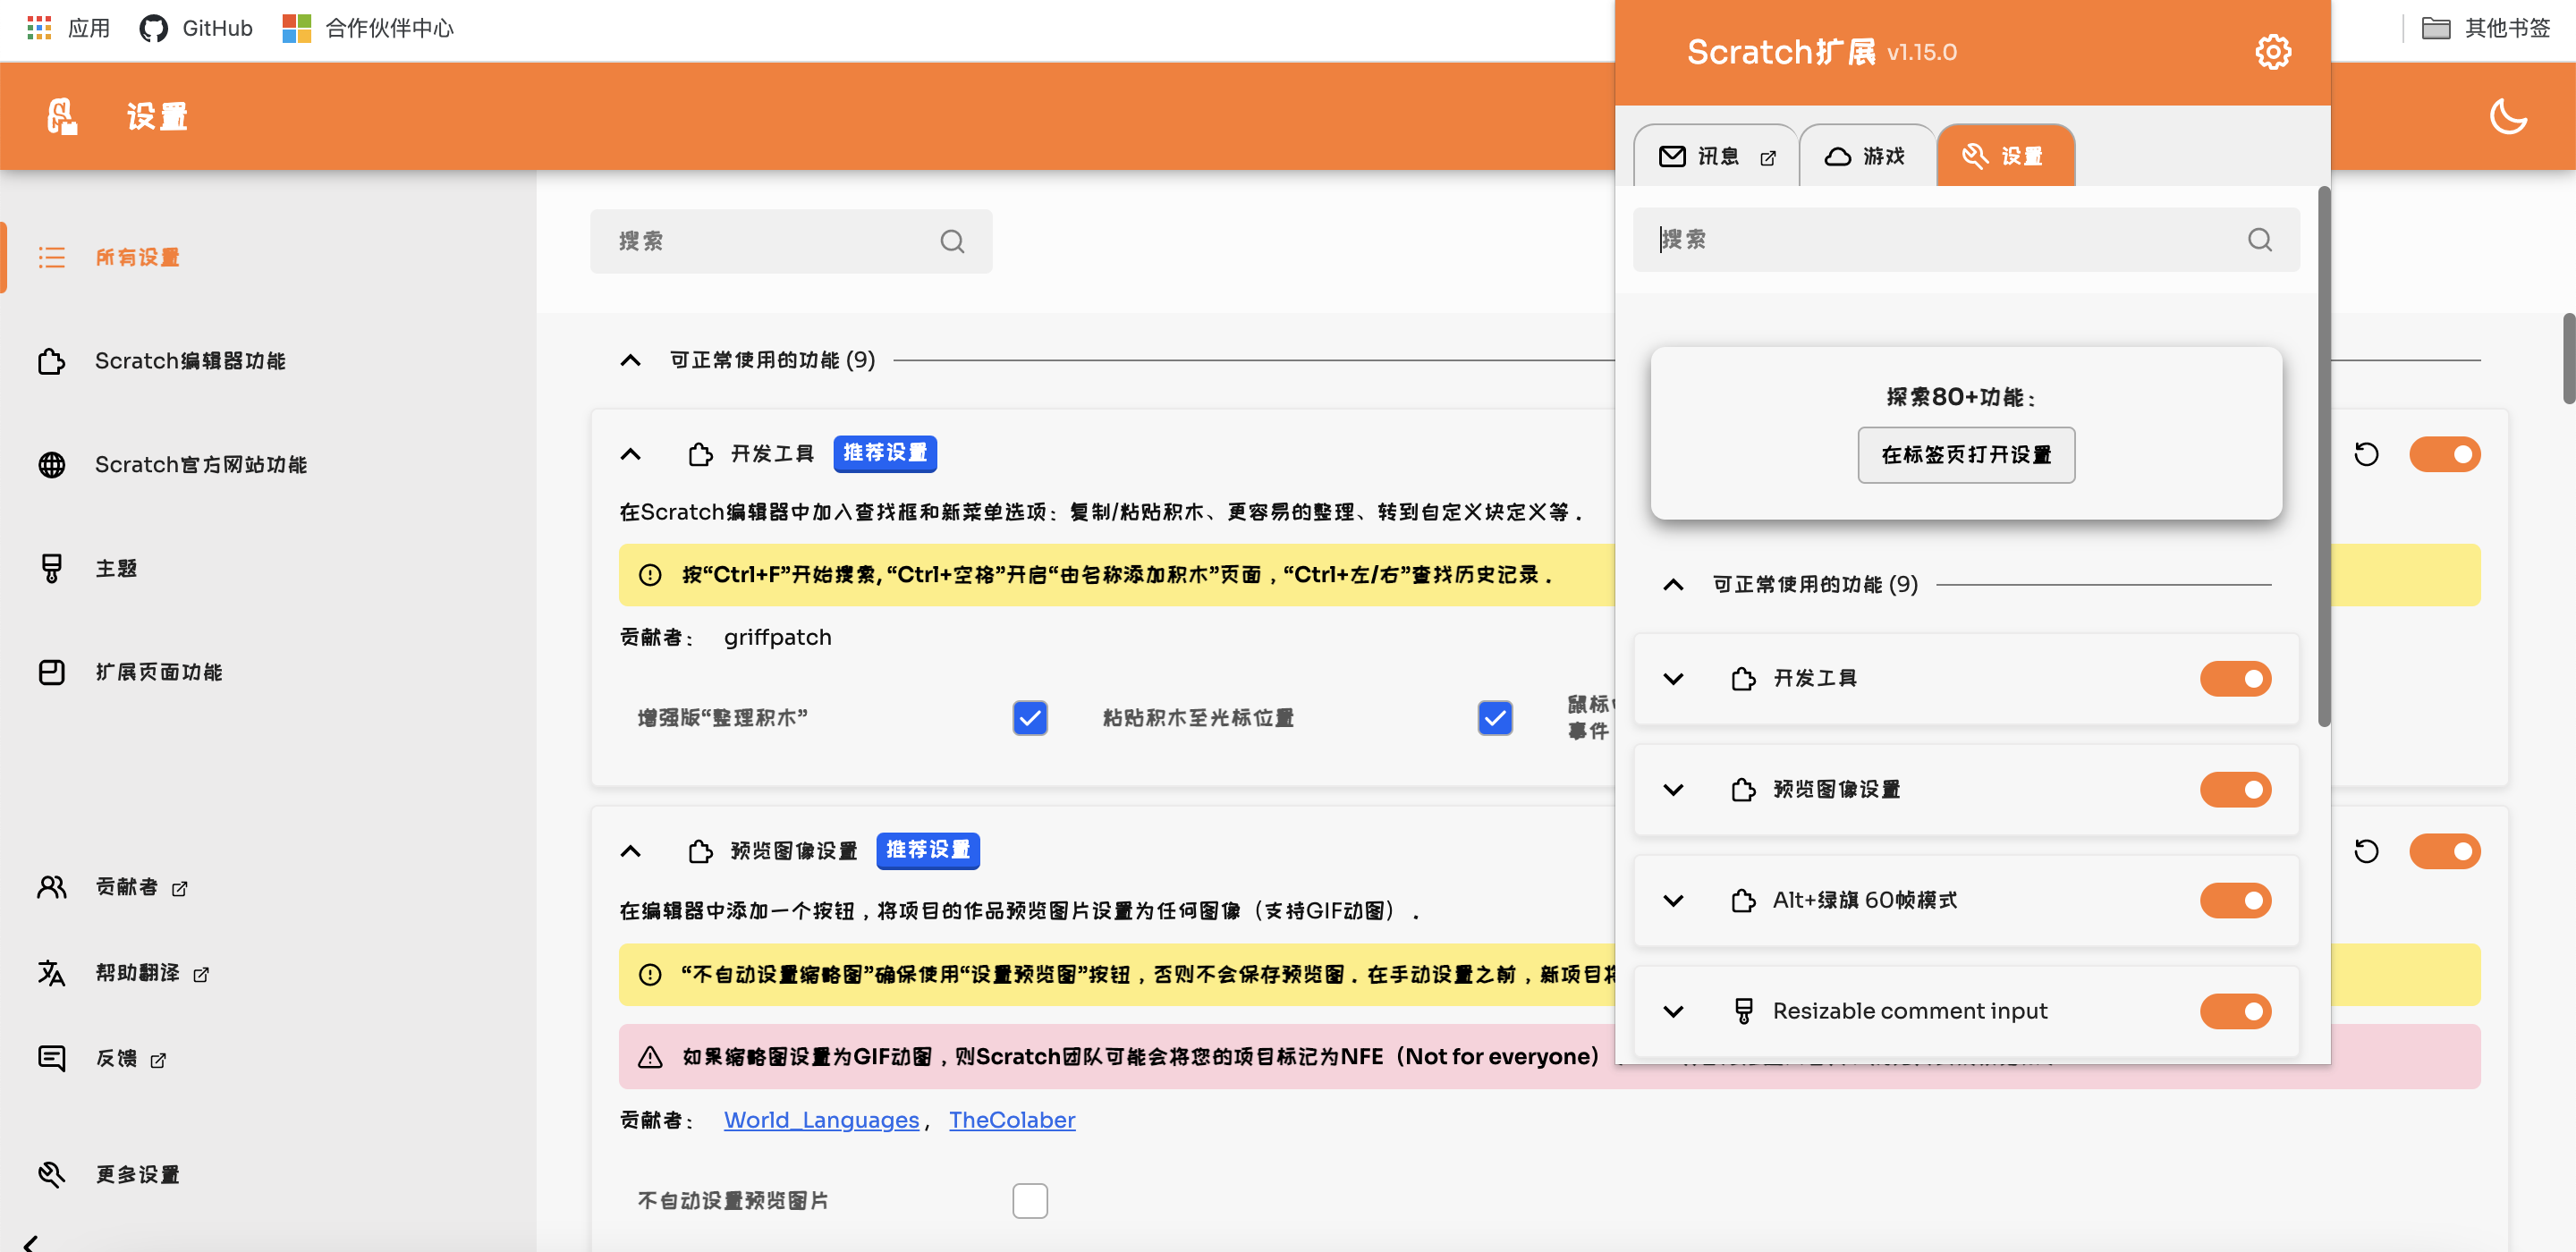Open Scratch官方网站功能 category in the sidebar

(x=268, y=465)
